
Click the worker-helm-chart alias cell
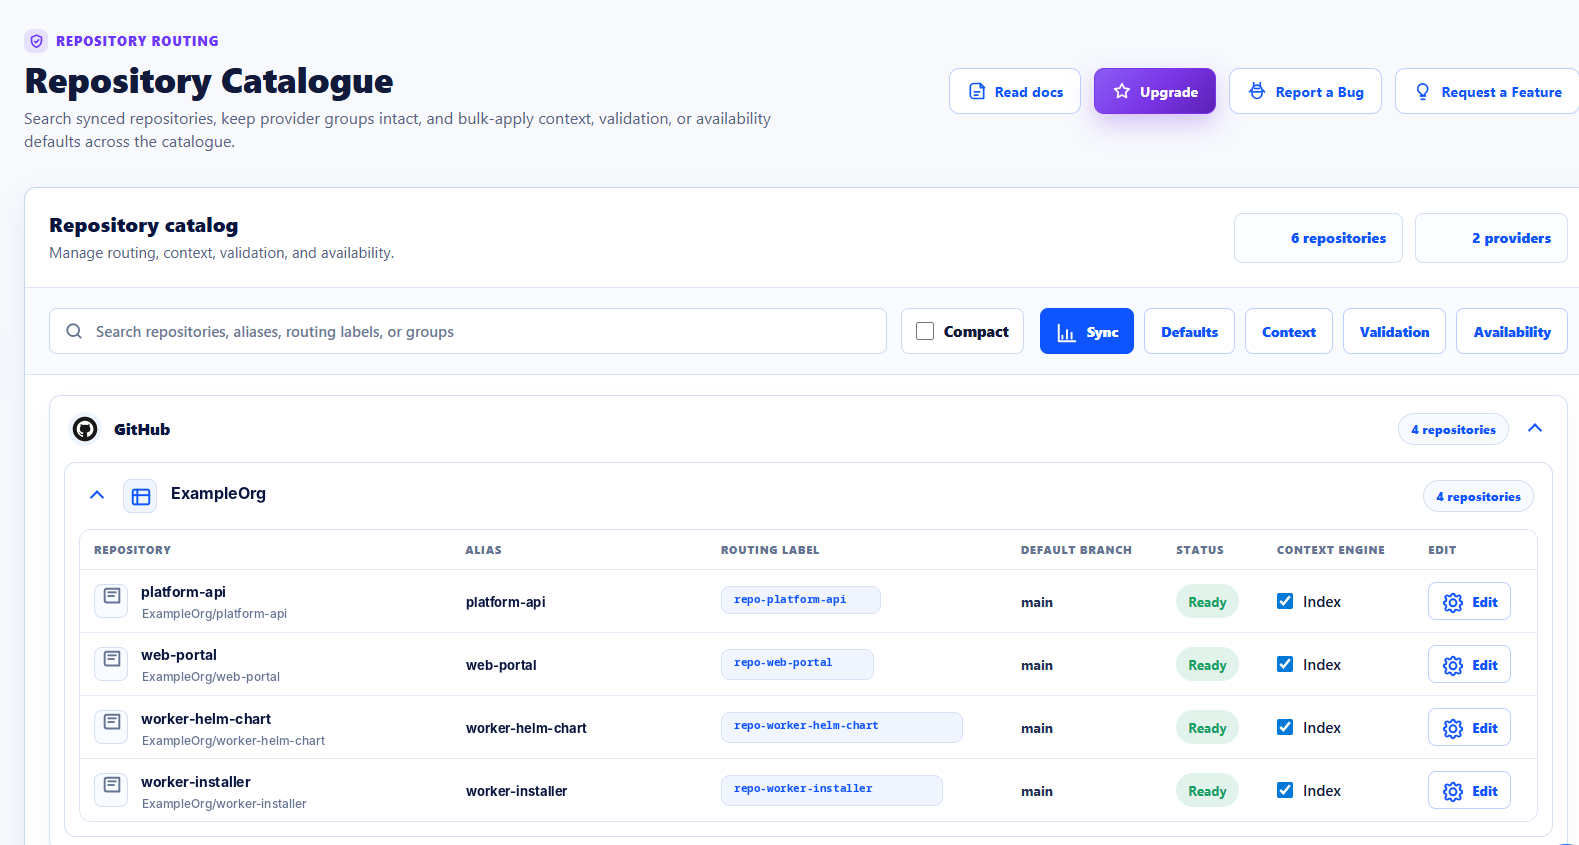pyautogui.click(x=526, y=728)
